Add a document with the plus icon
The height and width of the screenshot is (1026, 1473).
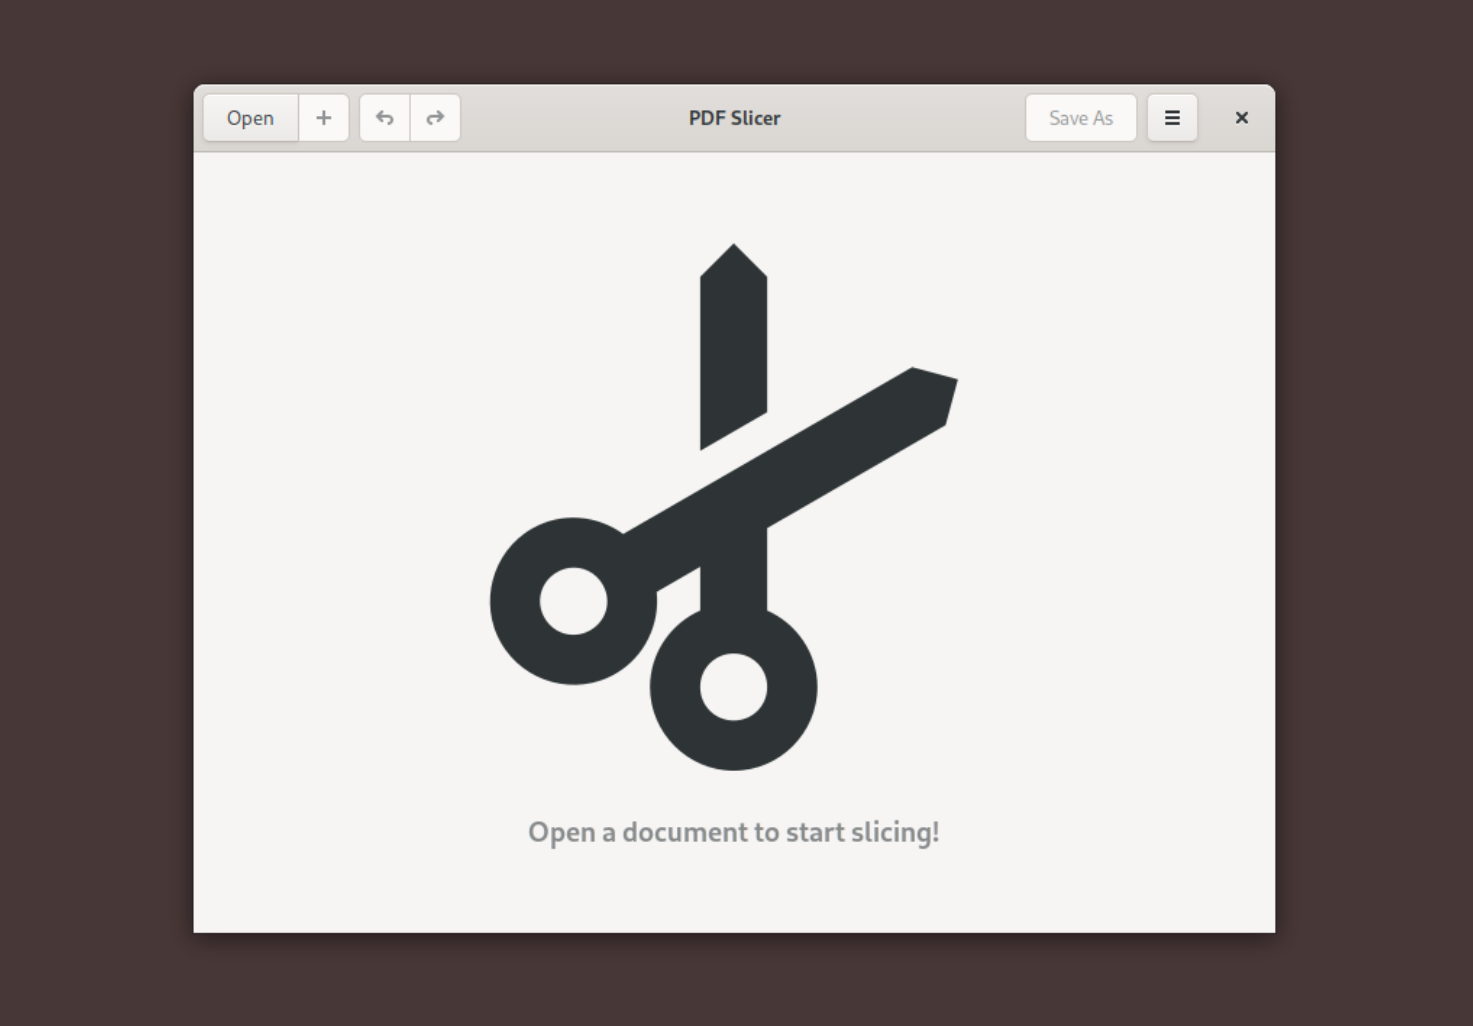[x=324, y=118]
